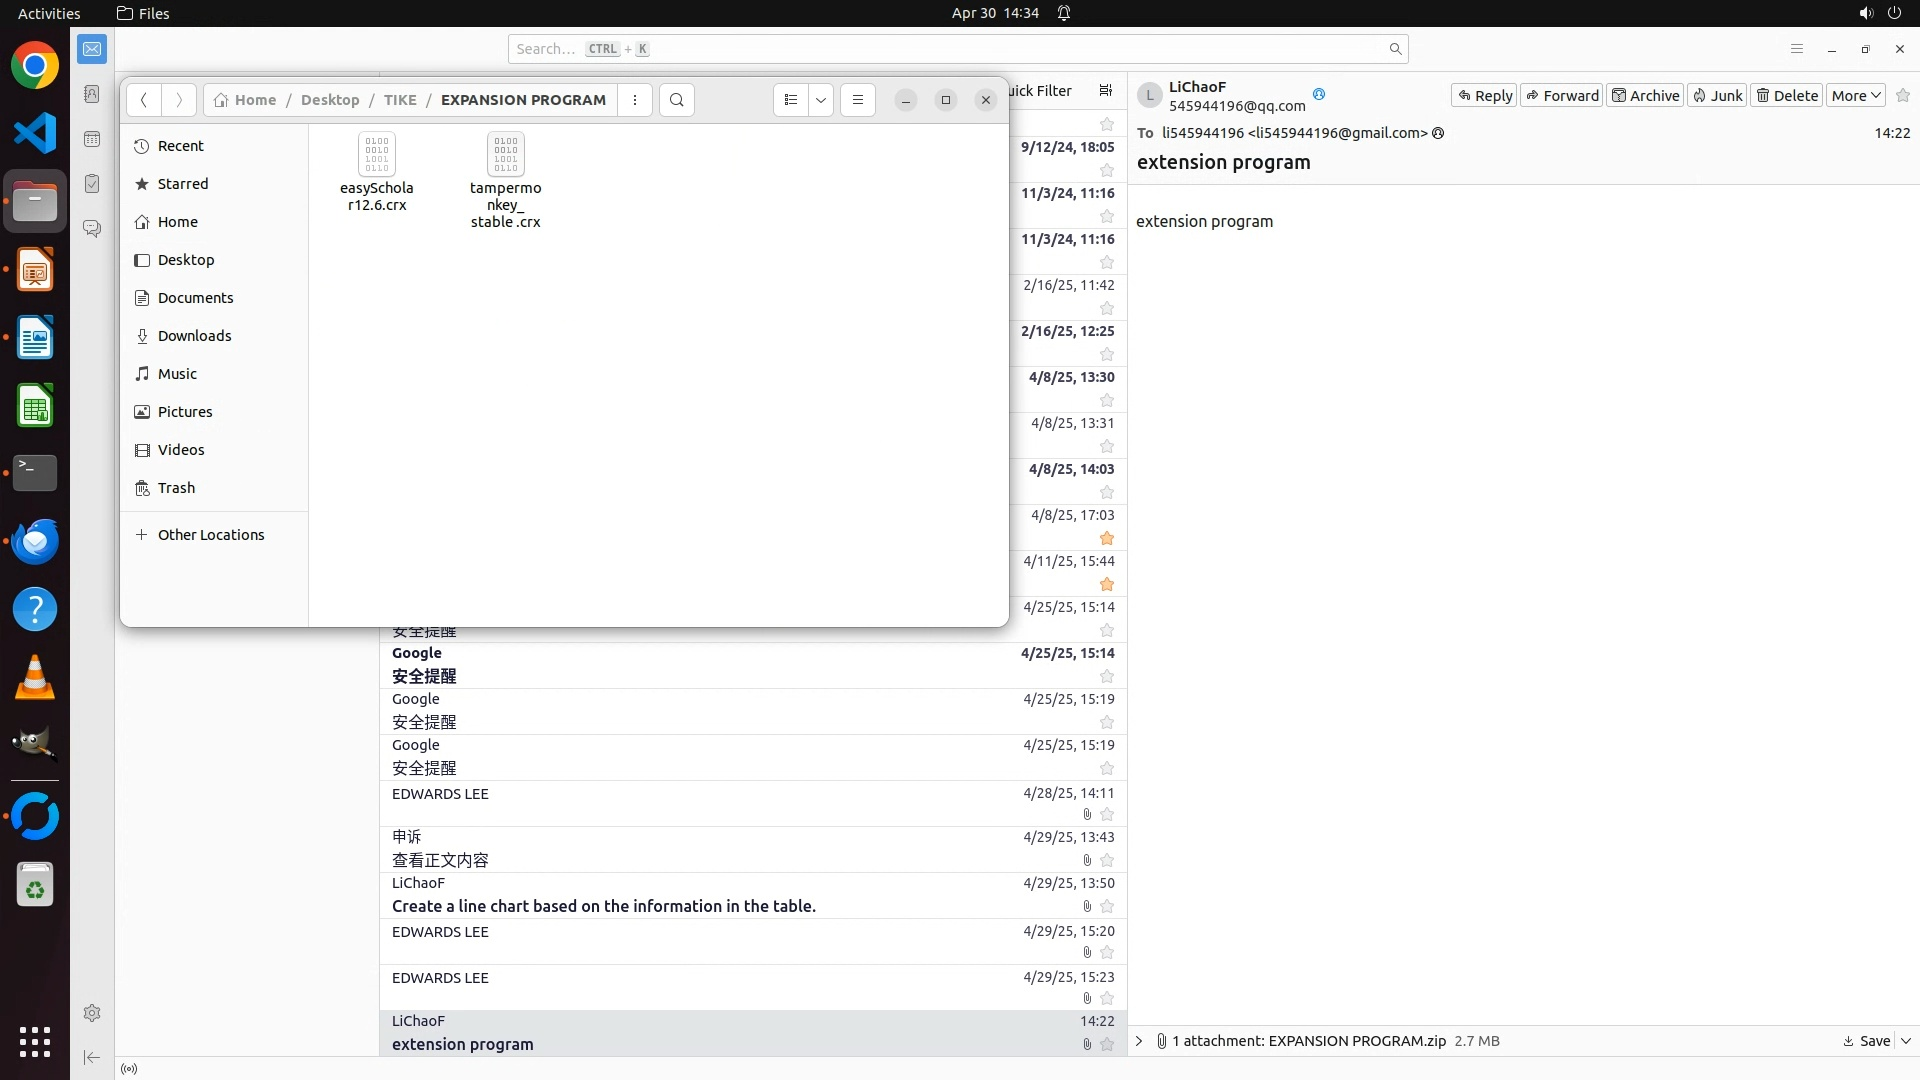Viewport: 1920px width, 1080px height.
Task: Save the EXPANSION PROGRAM.zip attachment
Action: click(1867, 1041)
